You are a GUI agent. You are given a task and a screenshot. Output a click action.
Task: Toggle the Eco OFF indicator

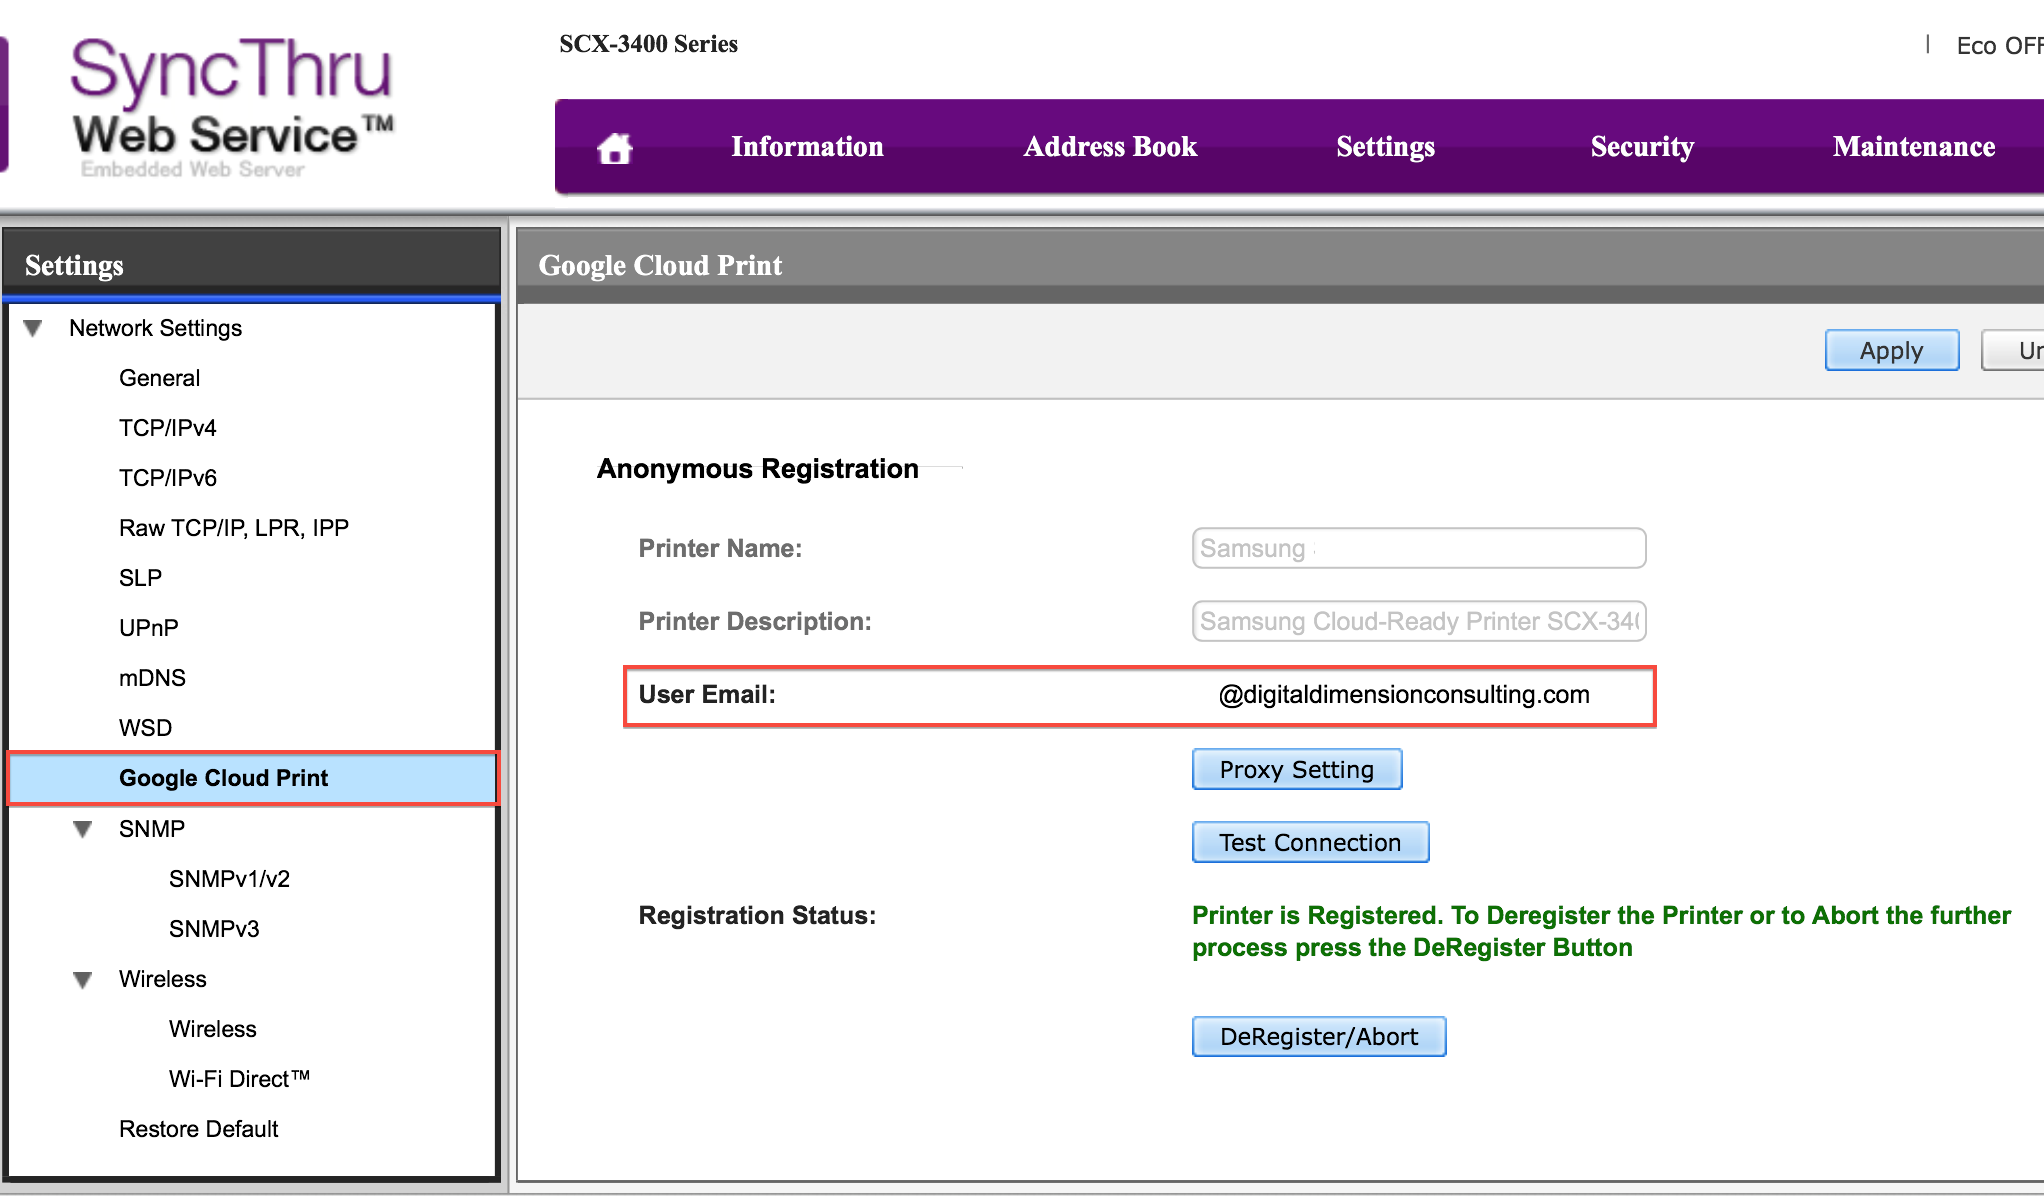(x=1998, y=46)
